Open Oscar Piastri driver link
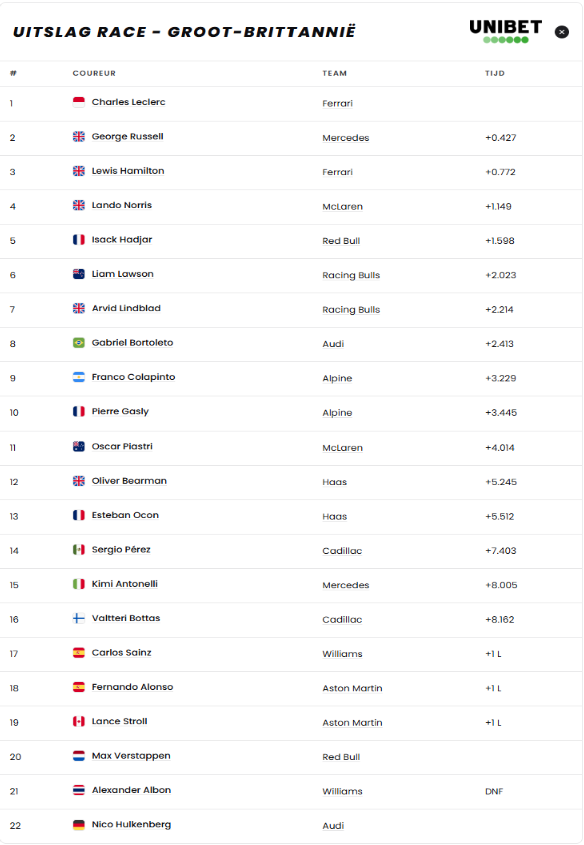This screenshot has height=845, width=584. pyautogui.click(x=122, y=446)
